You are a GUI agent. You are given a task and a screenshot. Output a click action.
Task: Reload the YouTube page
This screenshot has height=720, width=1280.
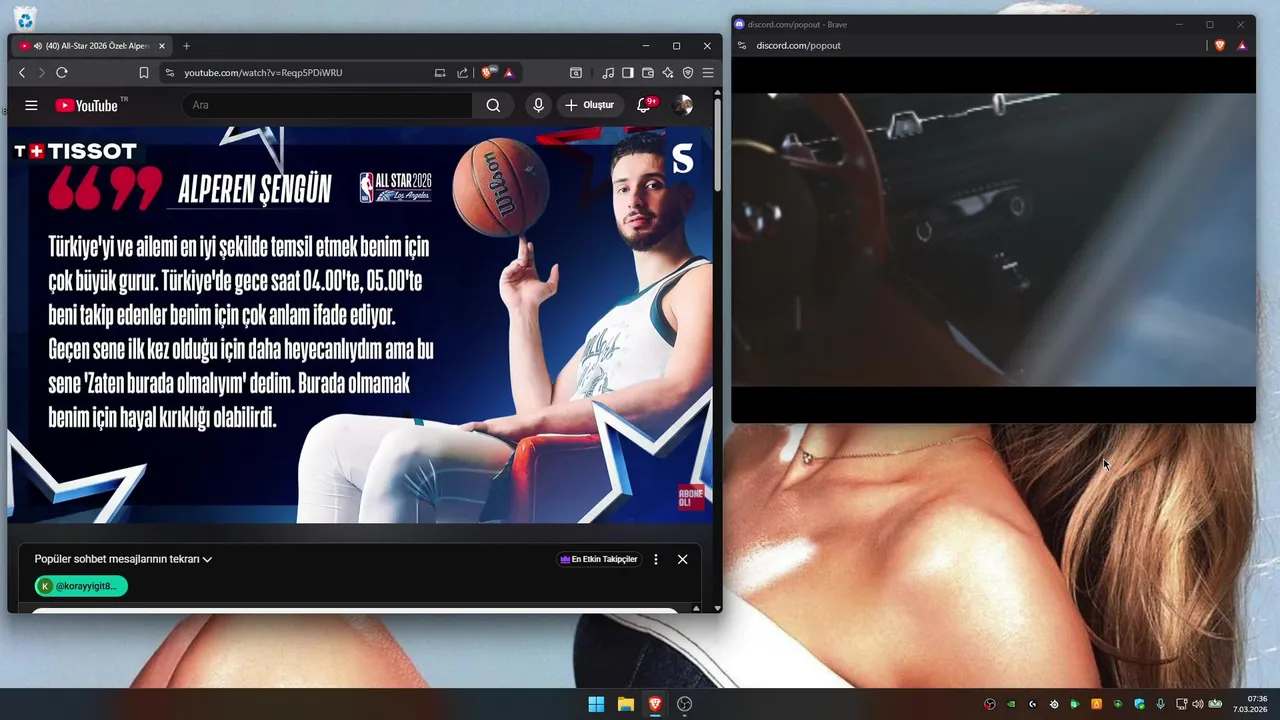click(62, 73)
